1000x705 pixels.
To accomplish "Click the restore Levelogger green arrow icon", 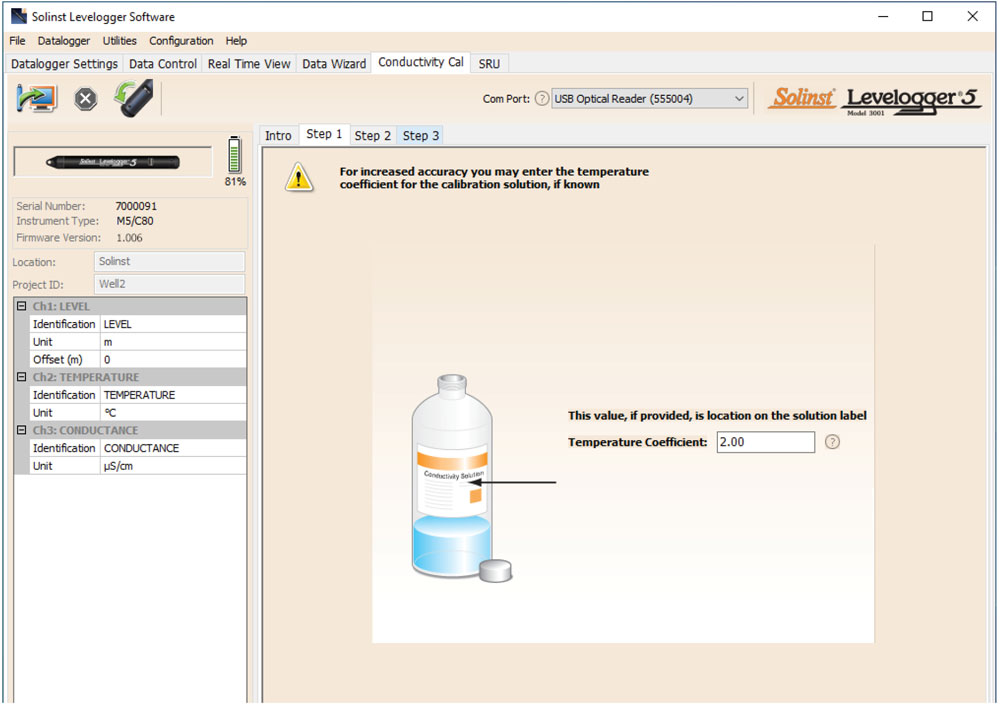I will point(132,99).
